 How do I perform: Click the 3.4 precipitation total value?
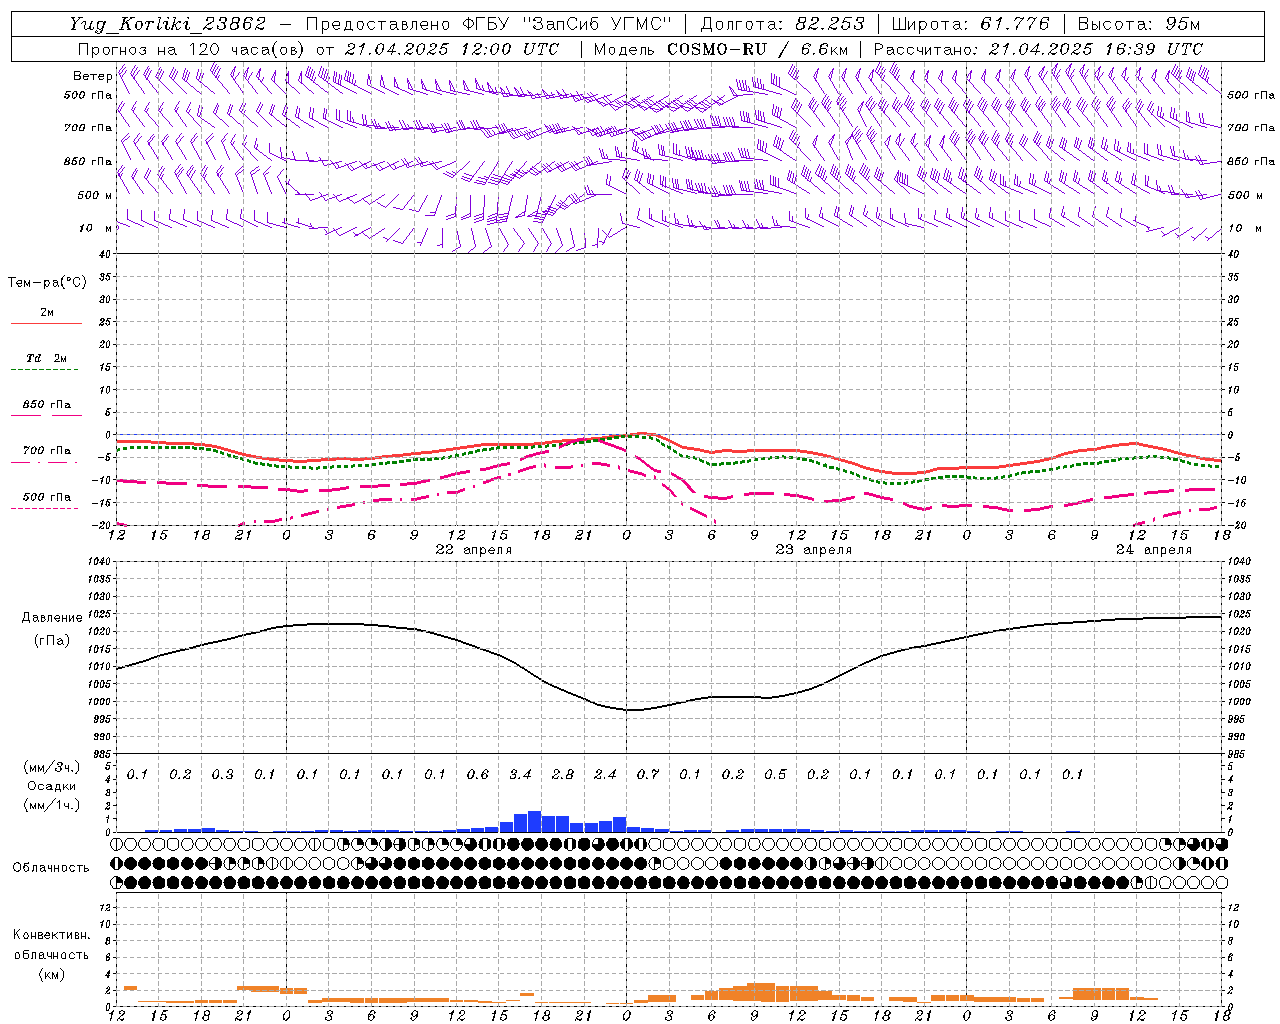click(x=520, y=775)
